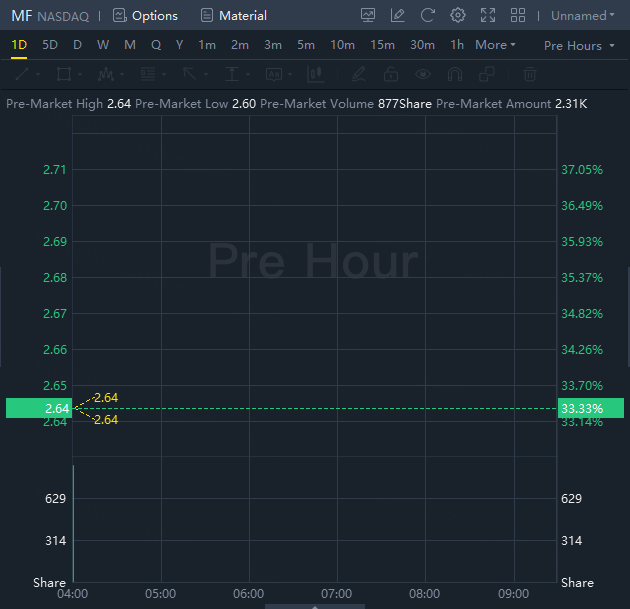Select the trend line drawing tool
The height and width of the screenshot is (609, 630).
(22, 74)
